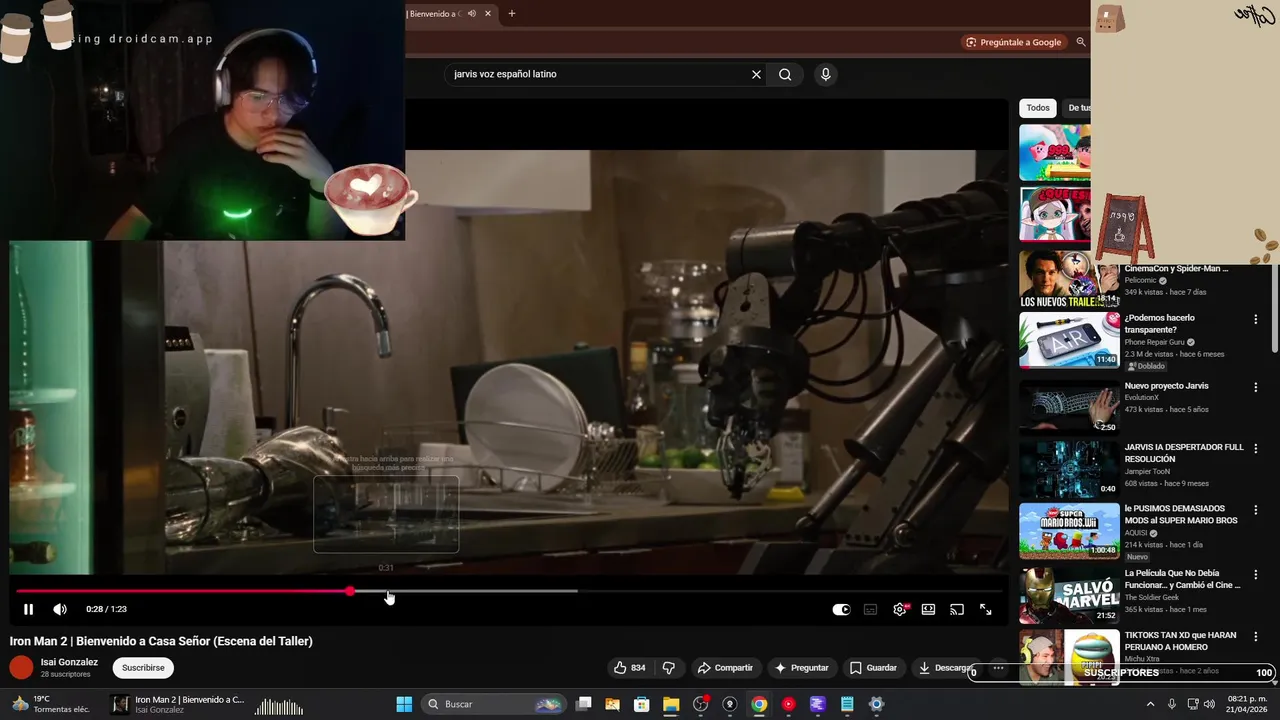Open CinemaCon y Spider-Man video title
Screen dimensions: 1280x720
point(1176,269)
